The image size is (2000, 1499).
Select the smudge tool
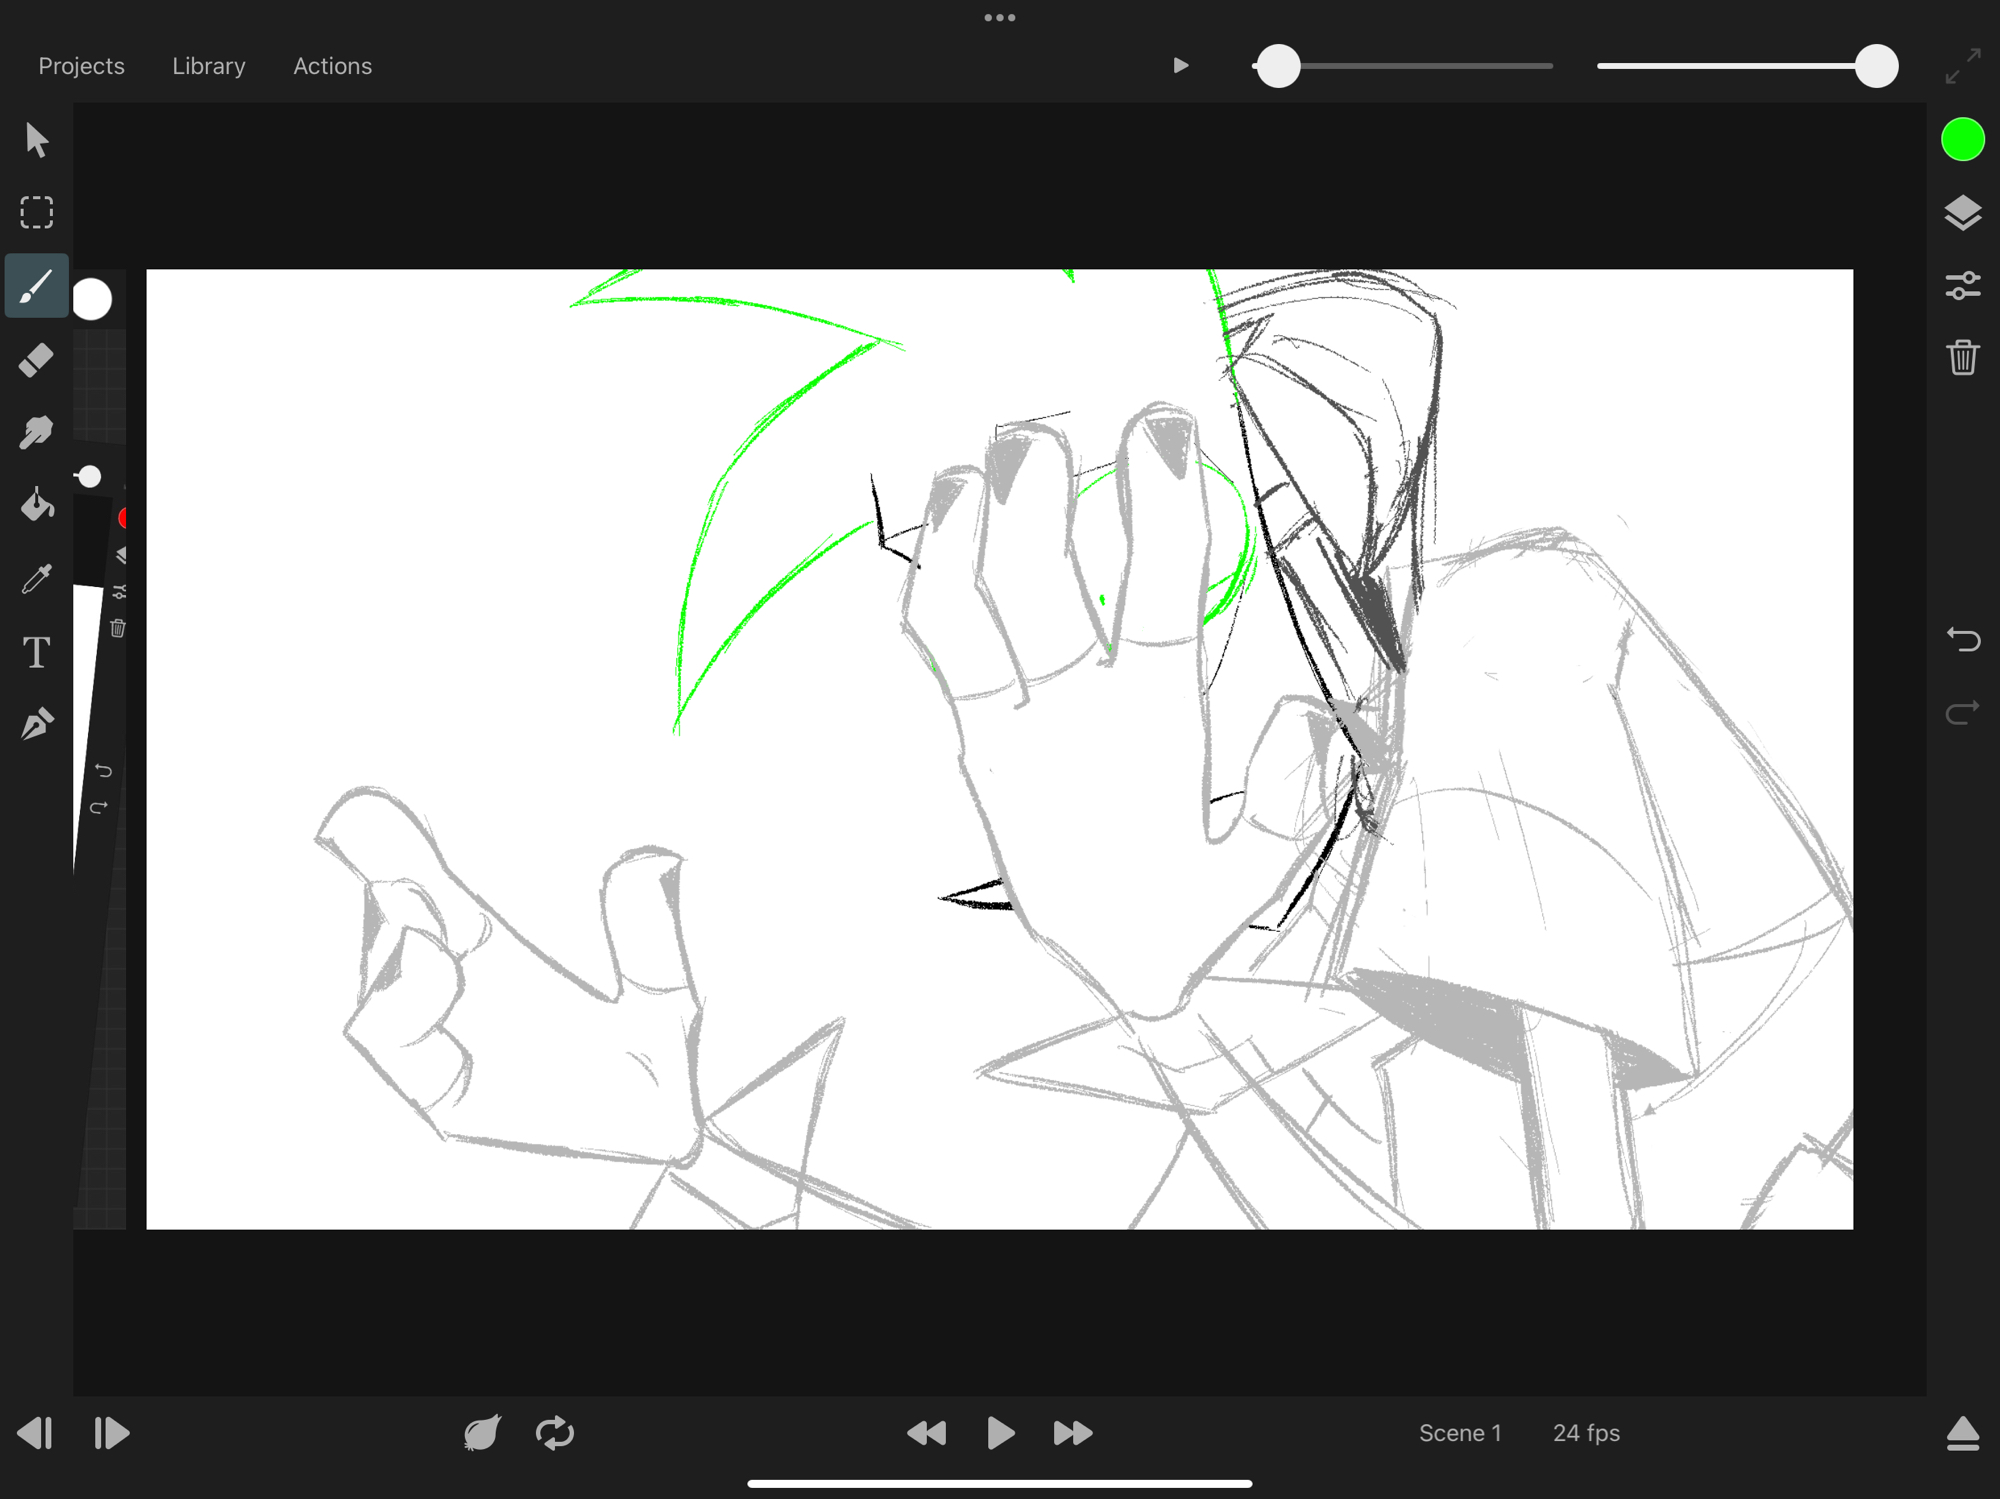coord(37,432)
